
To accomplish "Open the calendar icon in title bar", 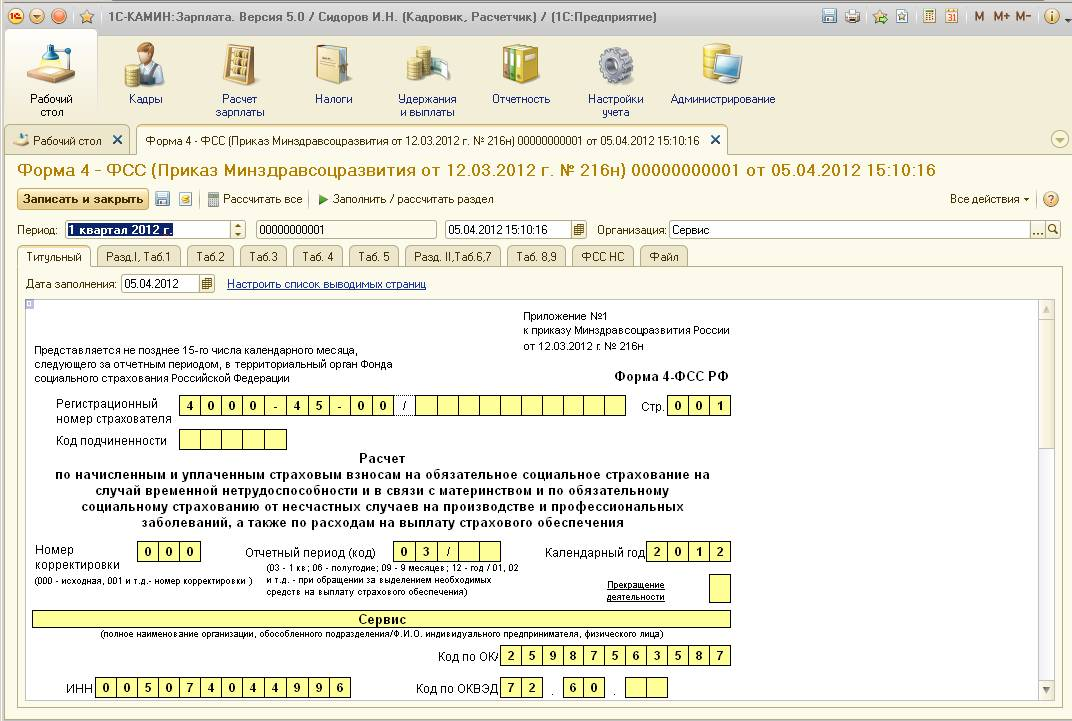I will pyautogui.click(x=951, y=16).
